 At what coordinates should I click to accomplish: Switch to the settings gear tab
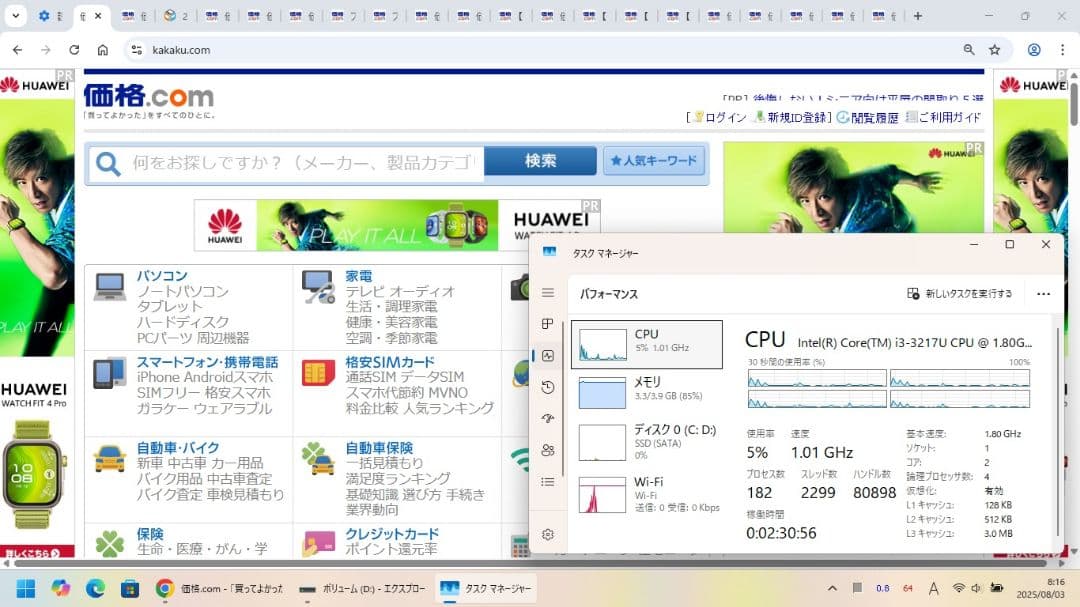[51, 15]
